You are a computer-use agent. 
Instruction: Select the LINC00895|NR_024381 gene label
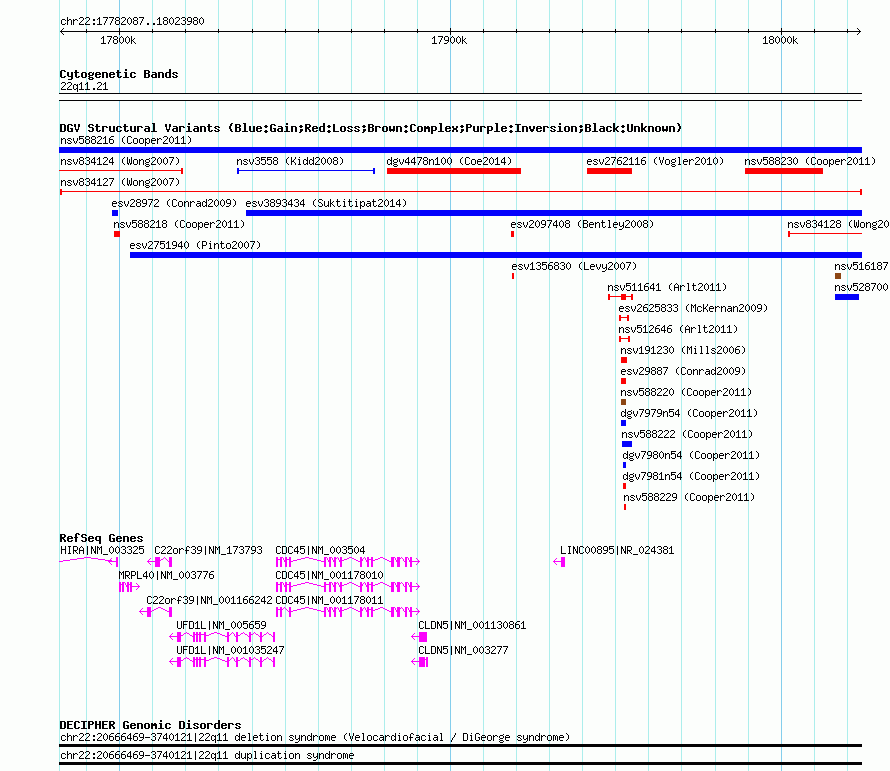617,550
